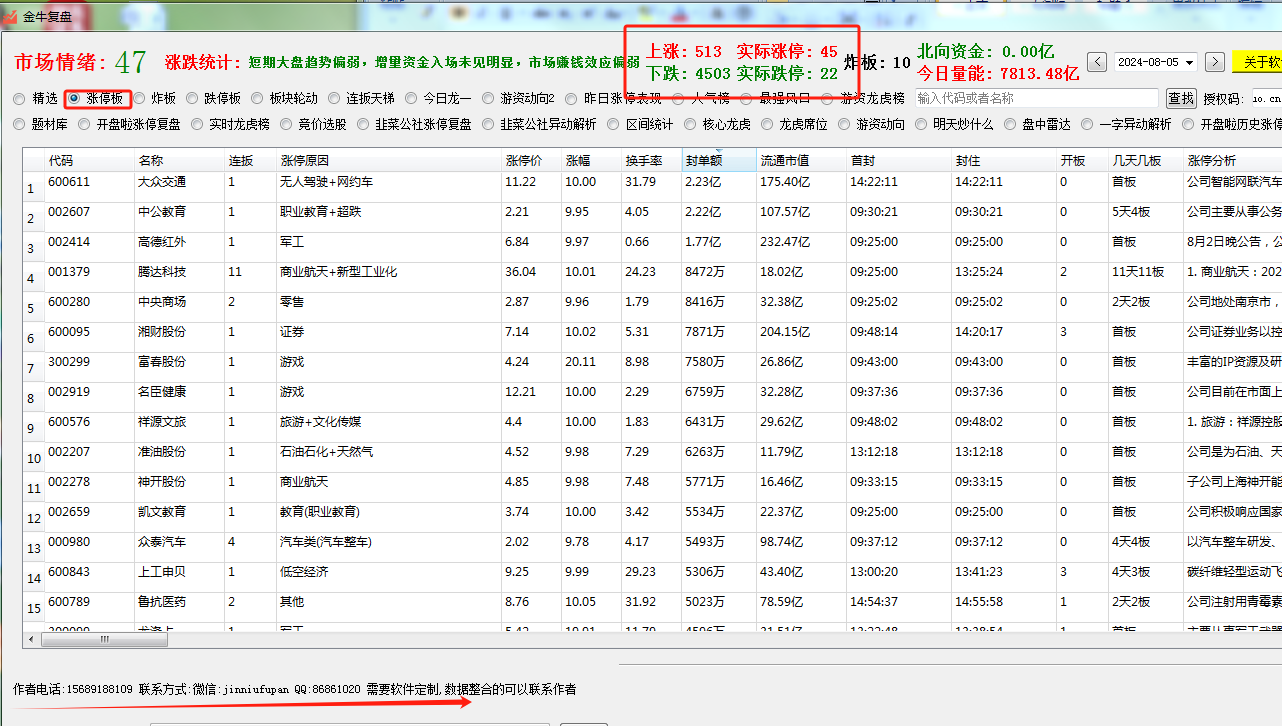This screenshot has height=726, width=1282.
Task: Select the 题材库 radio option
Action: [20, 125]
